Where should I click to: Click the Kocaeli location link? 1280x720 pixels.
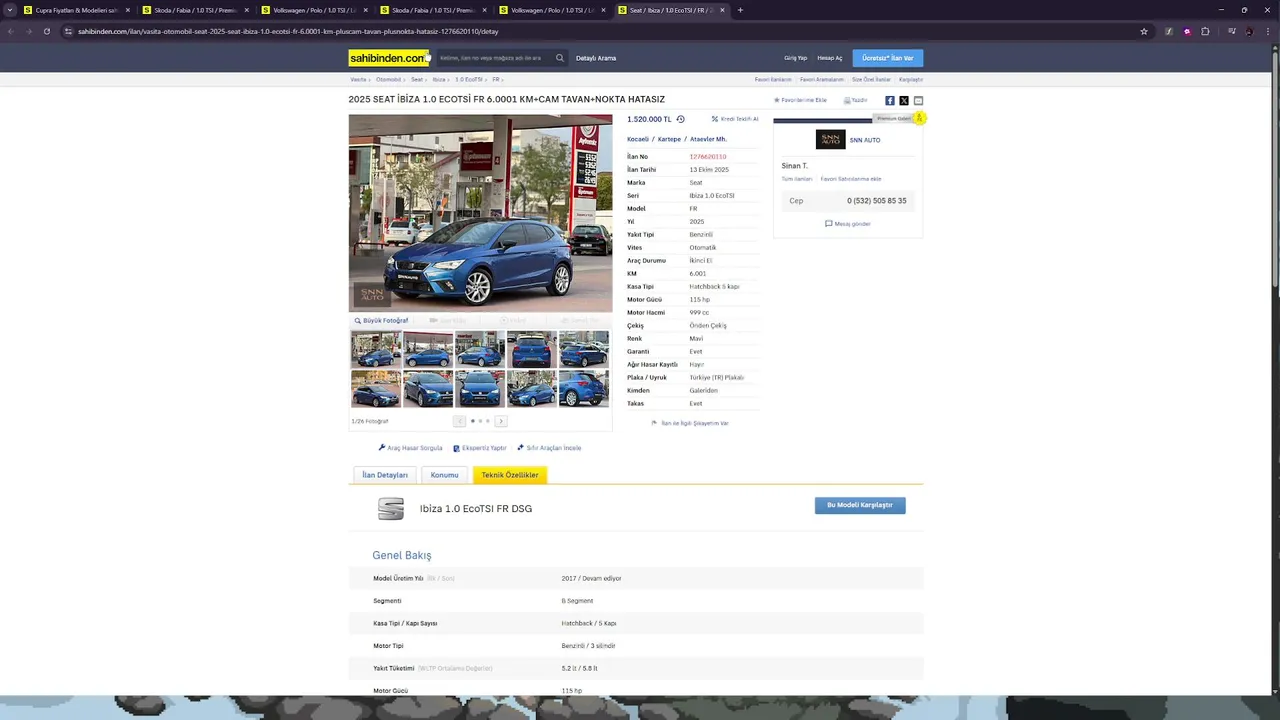638,139
